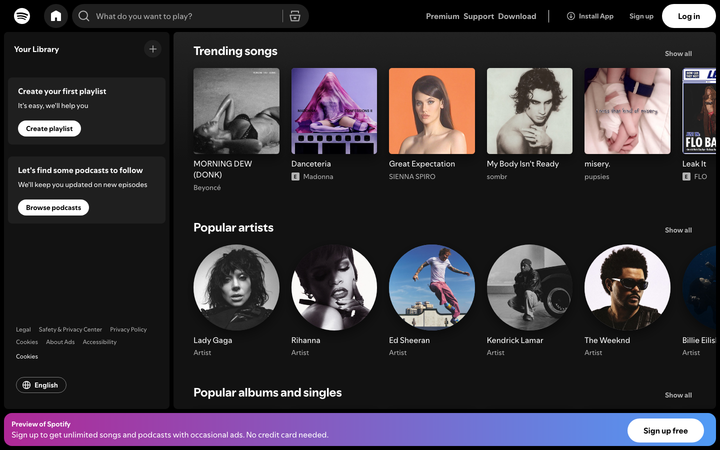Image resolution: width=720 pixels, height=450 pixels.
Task: Open Lady Gaga artist photo
Action: [236, 287]
